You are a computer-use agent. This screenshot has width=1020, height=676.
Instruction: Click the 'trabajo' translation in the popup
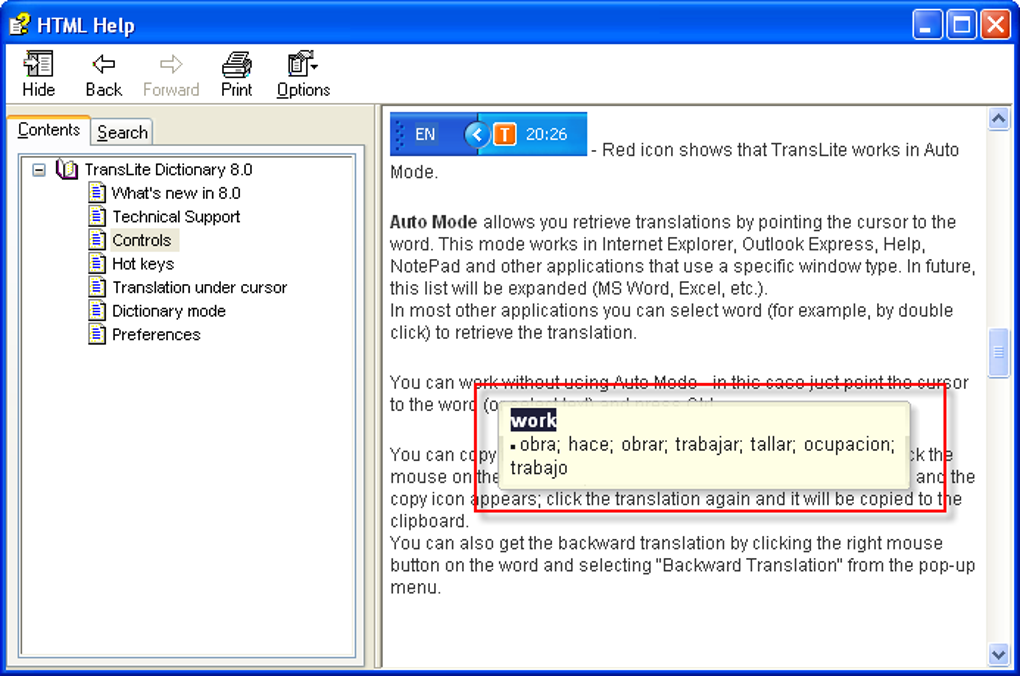tap(539, 468)
